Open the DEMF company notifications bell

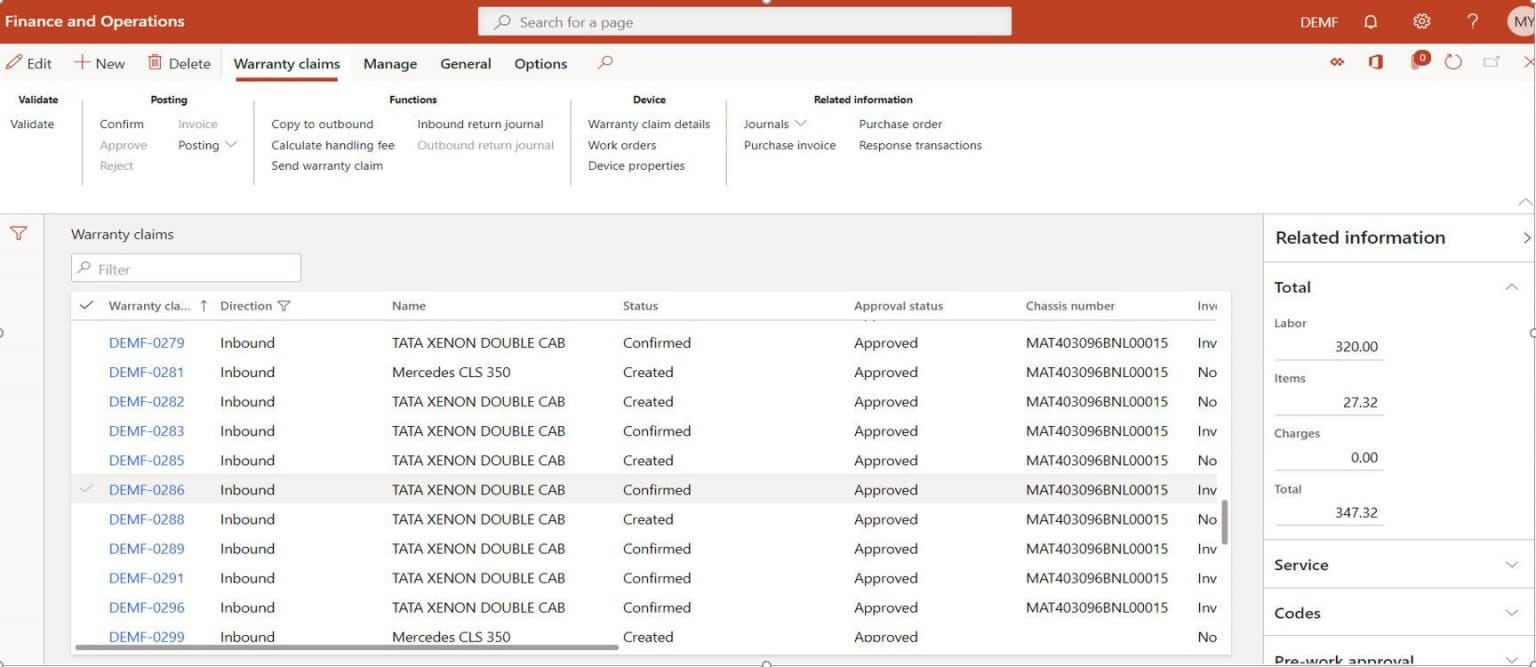(x=1370, y=21)
